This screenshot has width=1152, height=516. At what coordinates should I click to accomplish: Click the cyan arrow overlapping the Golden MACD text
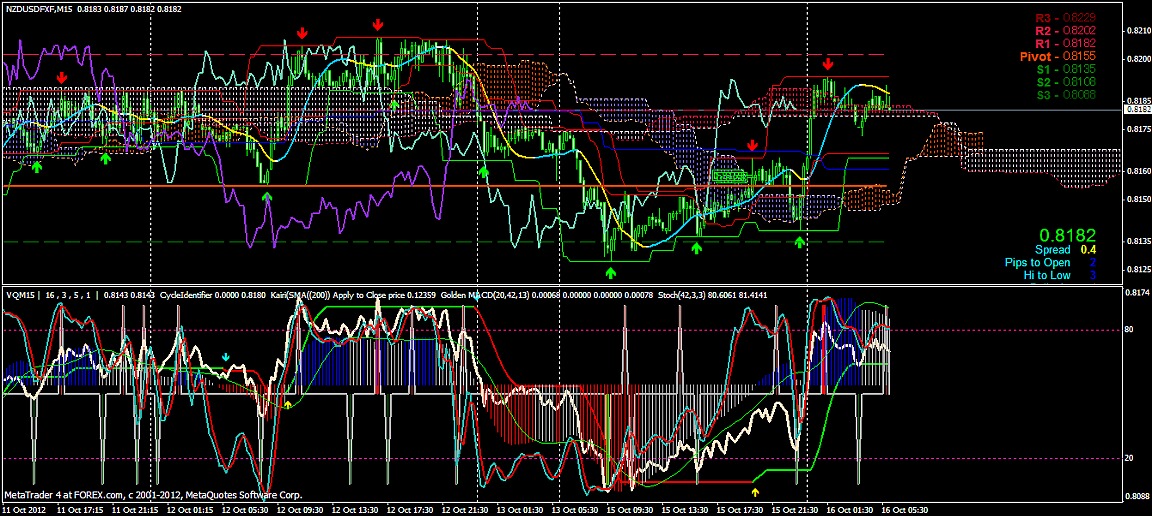(477, 296)
